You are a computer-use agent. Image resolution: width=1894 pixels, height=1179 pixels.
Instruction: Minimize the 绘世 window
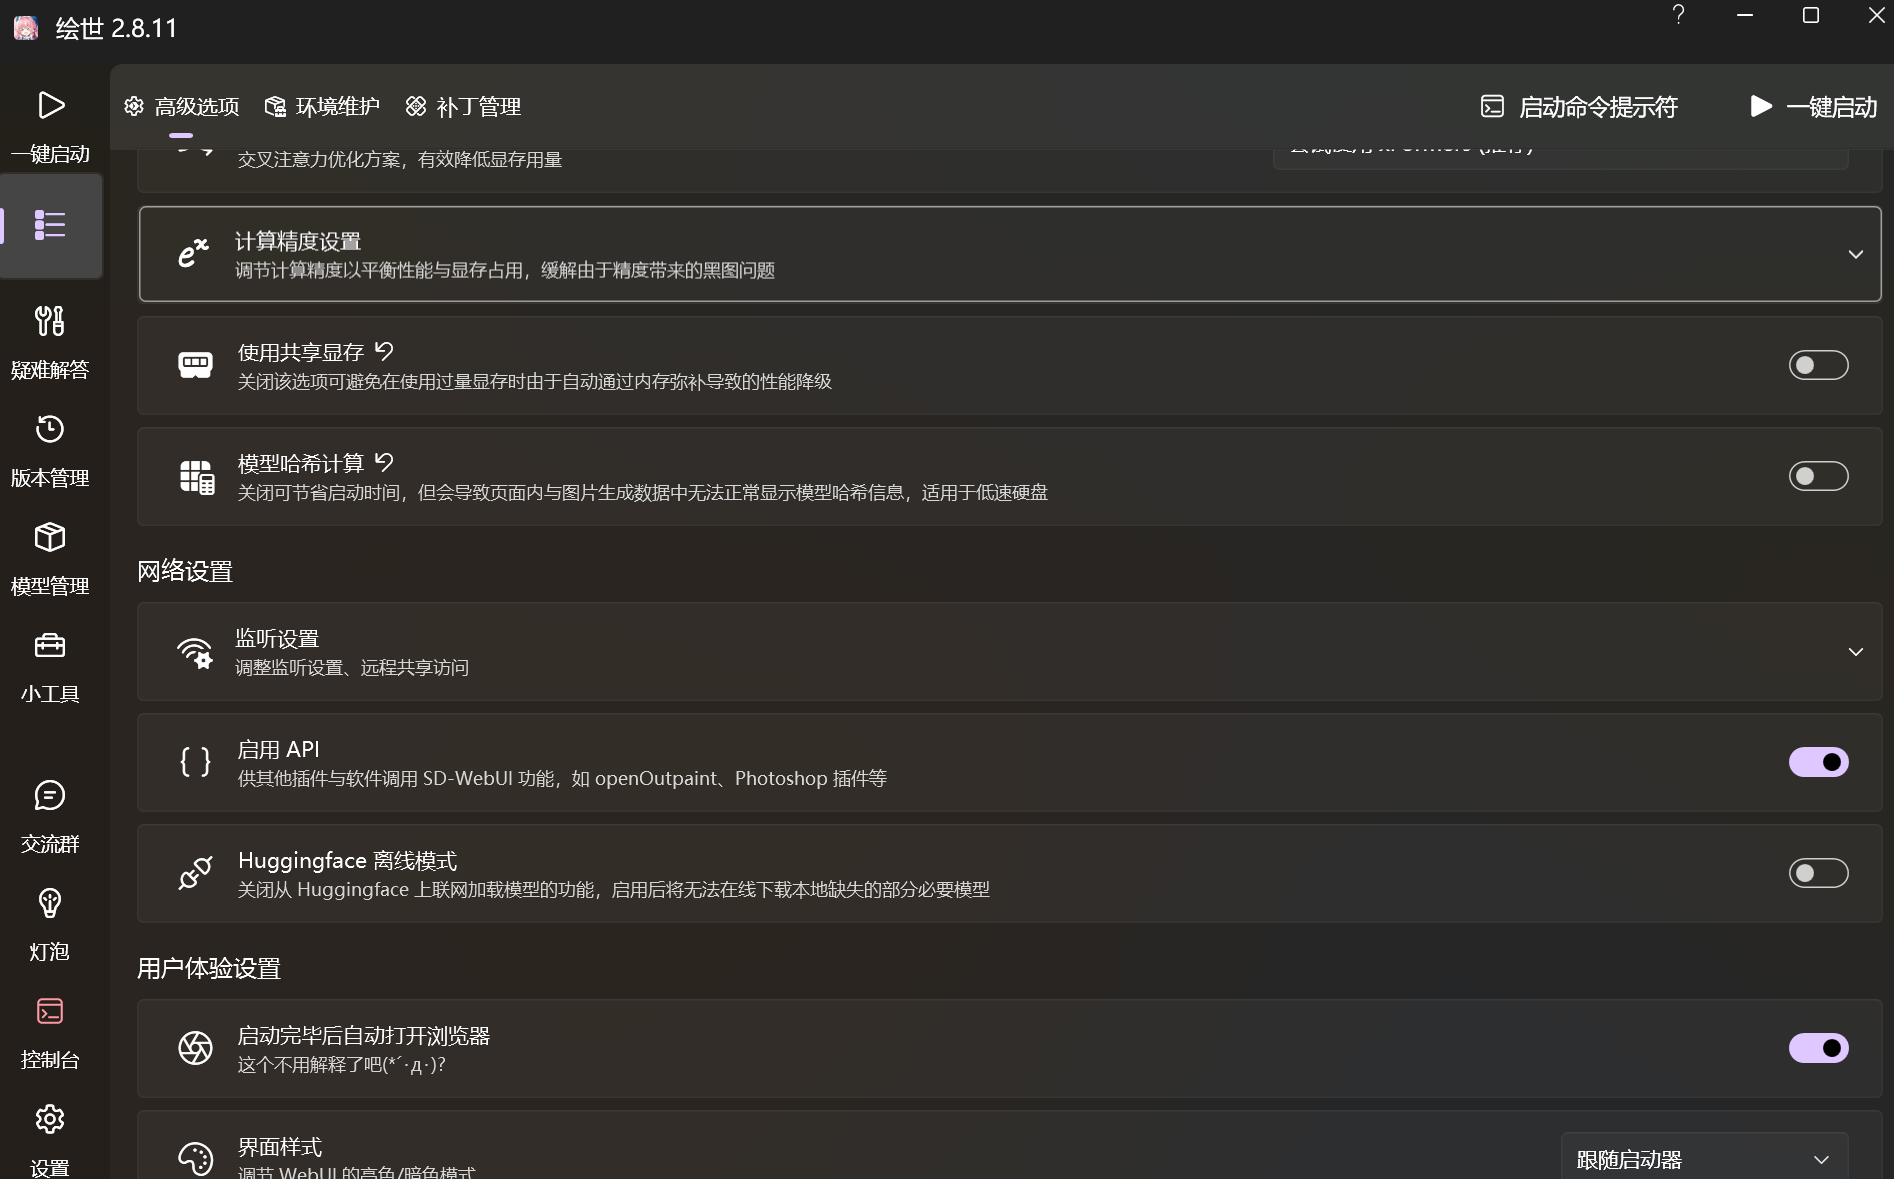pos(1745,15)
